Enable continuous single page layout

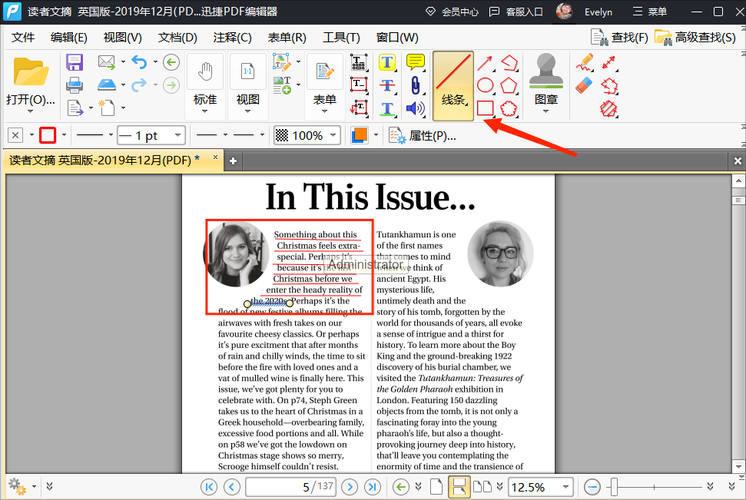[x=461, y=487]
